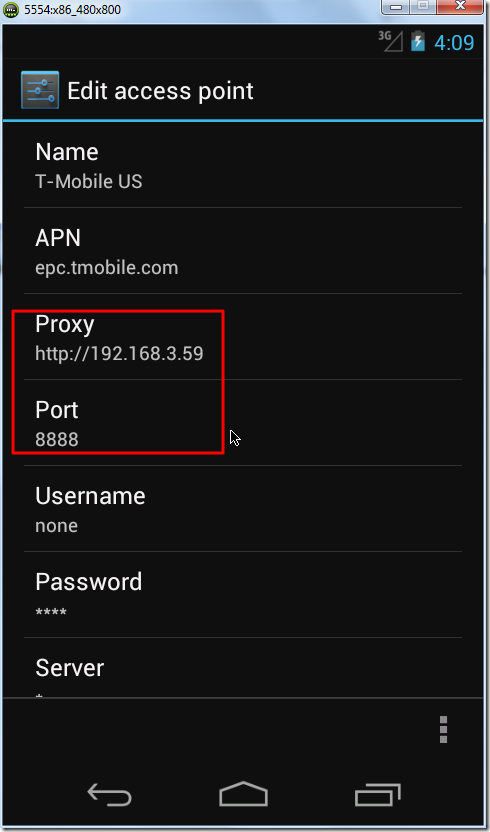Edit the Password setting
This screenshot has height=832, width=490.
(x=243, y=595)
